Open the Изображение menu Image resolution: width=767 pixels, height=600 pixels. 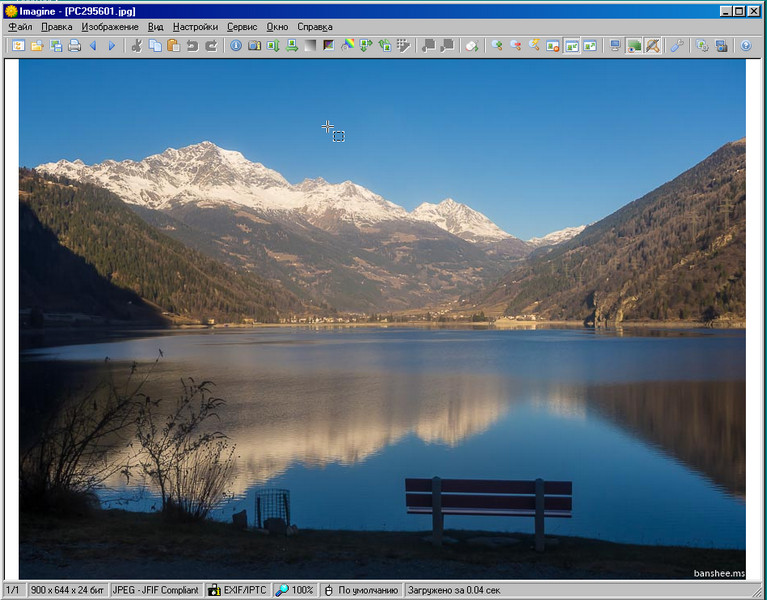[110, 27]
